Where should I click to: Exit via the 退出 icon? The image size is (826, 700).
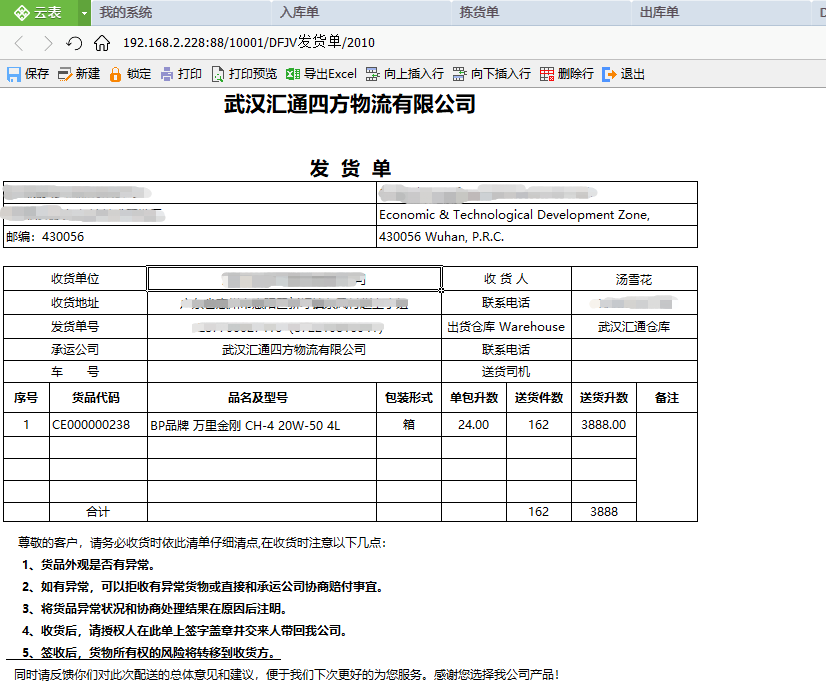(x=609, y=74)
